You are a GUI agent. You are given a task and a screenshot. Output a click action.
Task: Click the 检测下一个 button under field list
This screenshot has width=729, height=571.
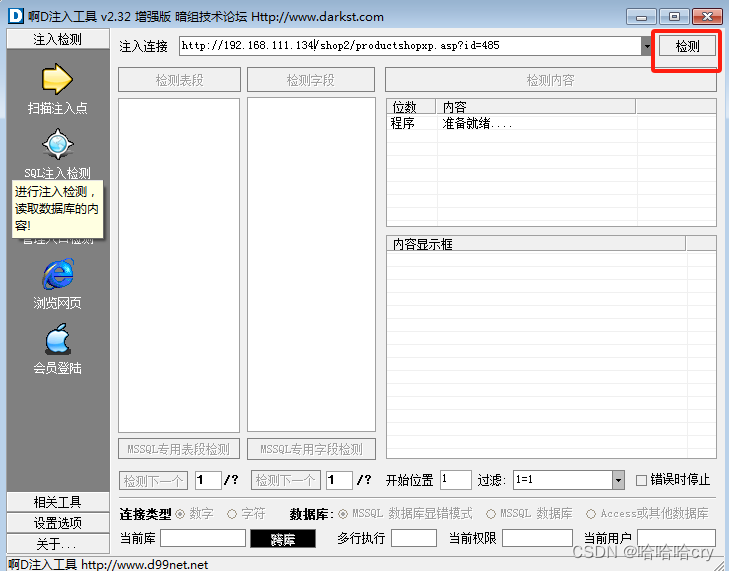click(x=285, y=480)
